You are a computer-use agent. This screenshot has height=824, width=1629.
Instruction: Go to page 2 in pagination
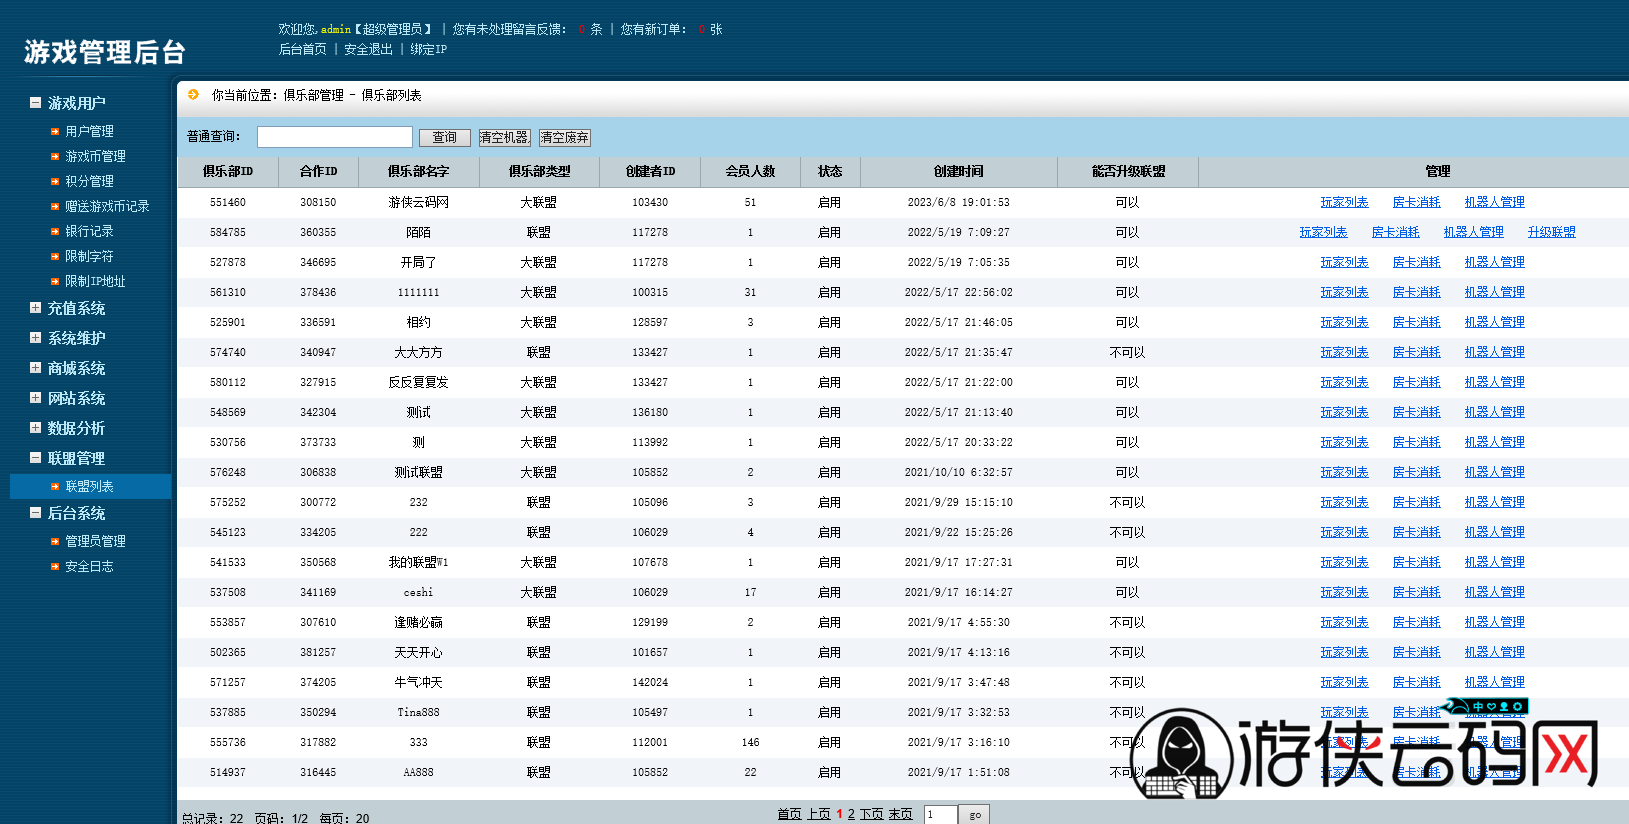(x=851, y=814)
